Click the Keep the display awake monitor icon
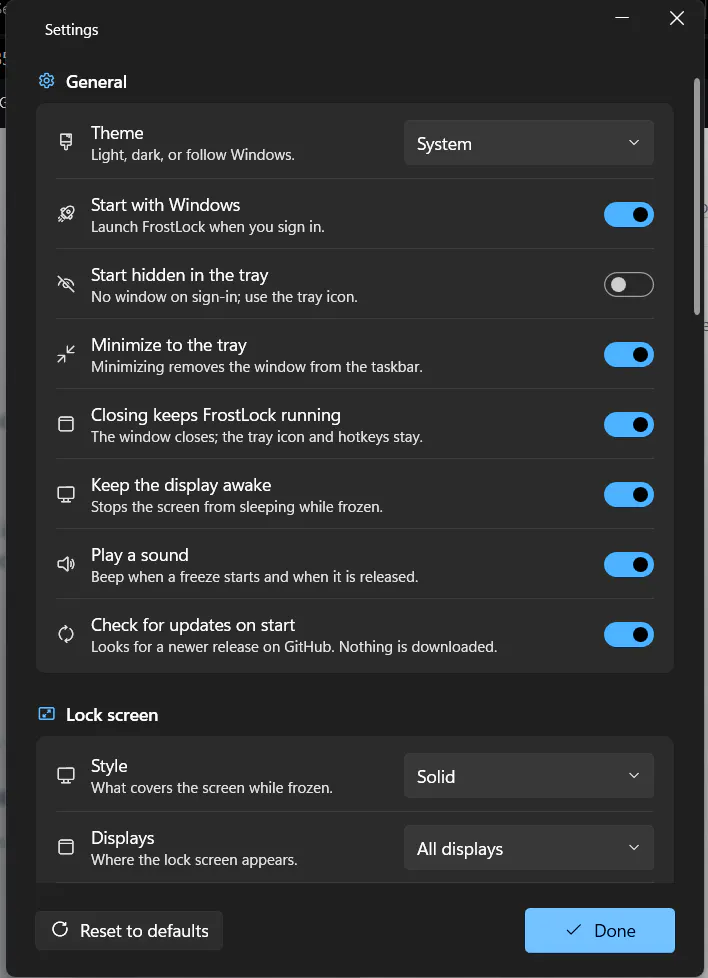708x978 pixels. point(65,495)
